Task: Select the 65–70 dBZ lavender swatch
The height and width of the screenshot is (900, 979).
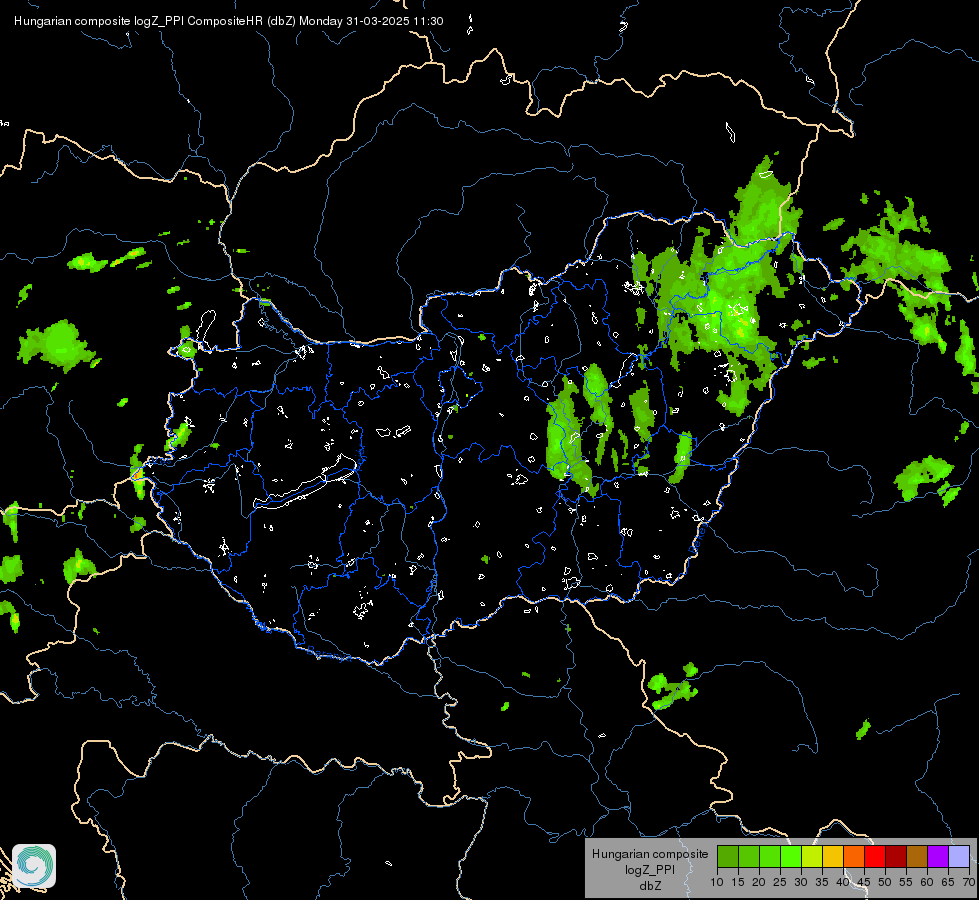Action: pos(959,856)
